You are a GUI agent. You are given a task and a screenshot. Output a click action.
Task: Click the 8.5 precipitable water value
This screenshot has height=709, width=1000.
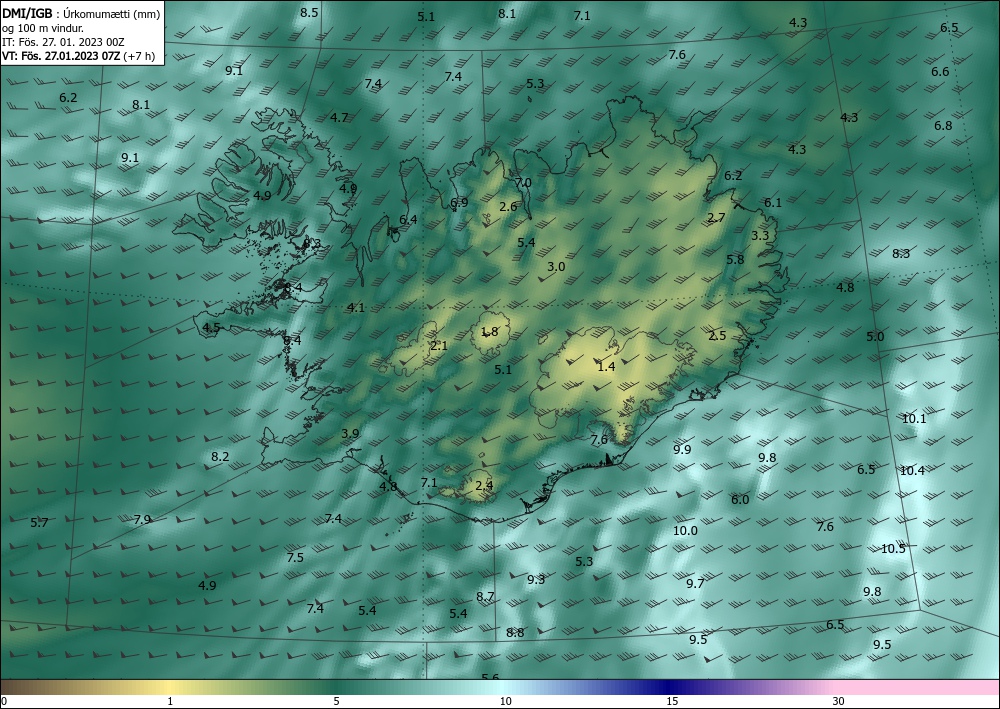pyautogui.click(x=309, y=12)
